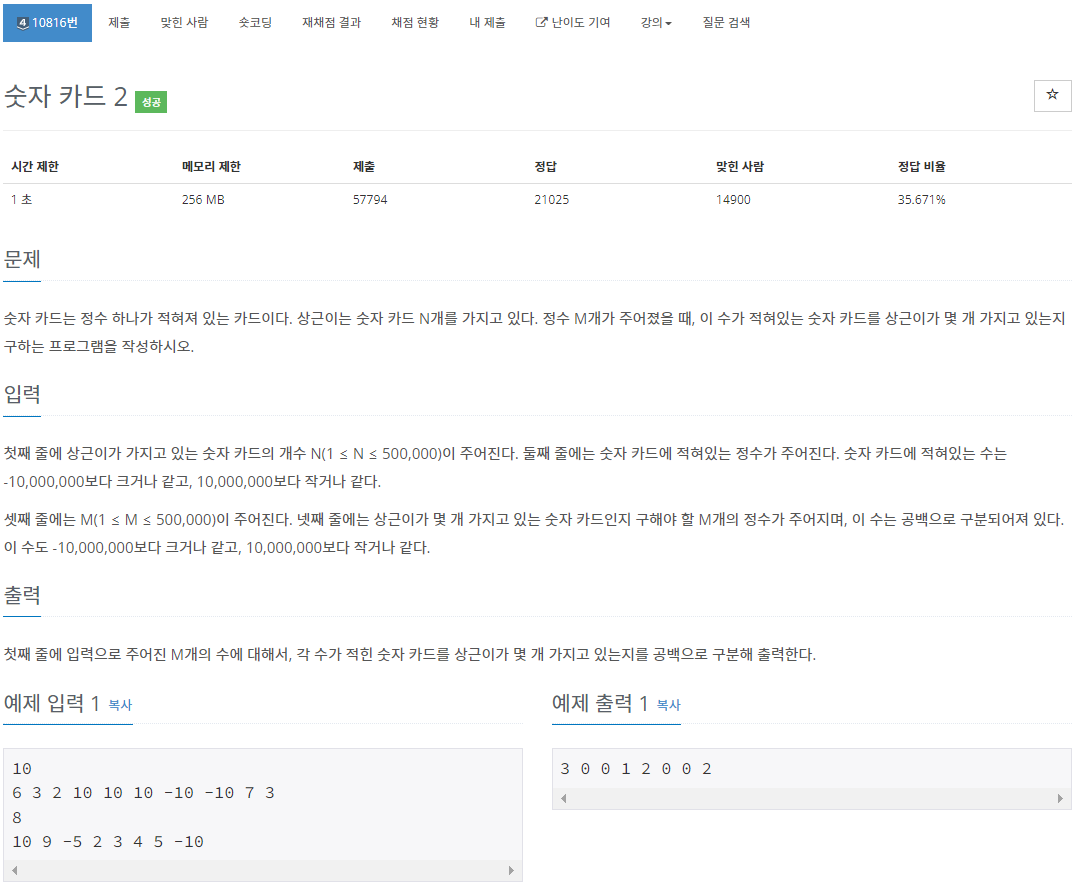Click the sample input line starting 6 3 2 10

[143, 793]
